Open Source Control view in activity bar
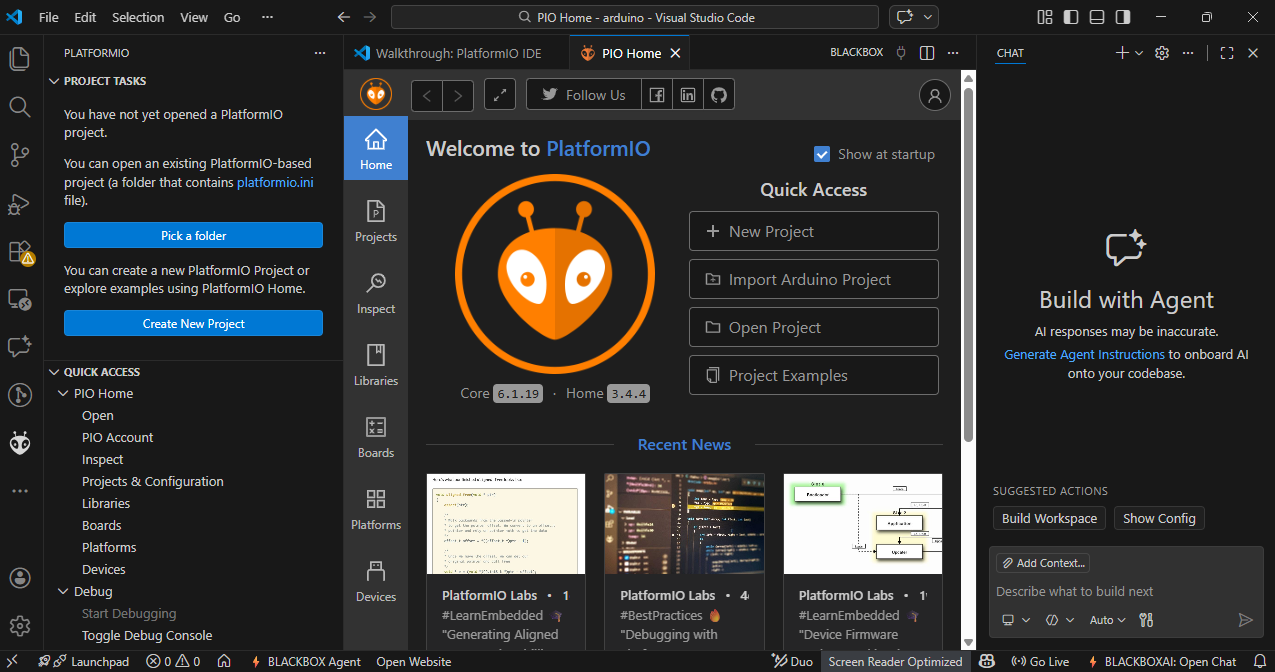Screen dimensions: 1275x672 (20, 154)
